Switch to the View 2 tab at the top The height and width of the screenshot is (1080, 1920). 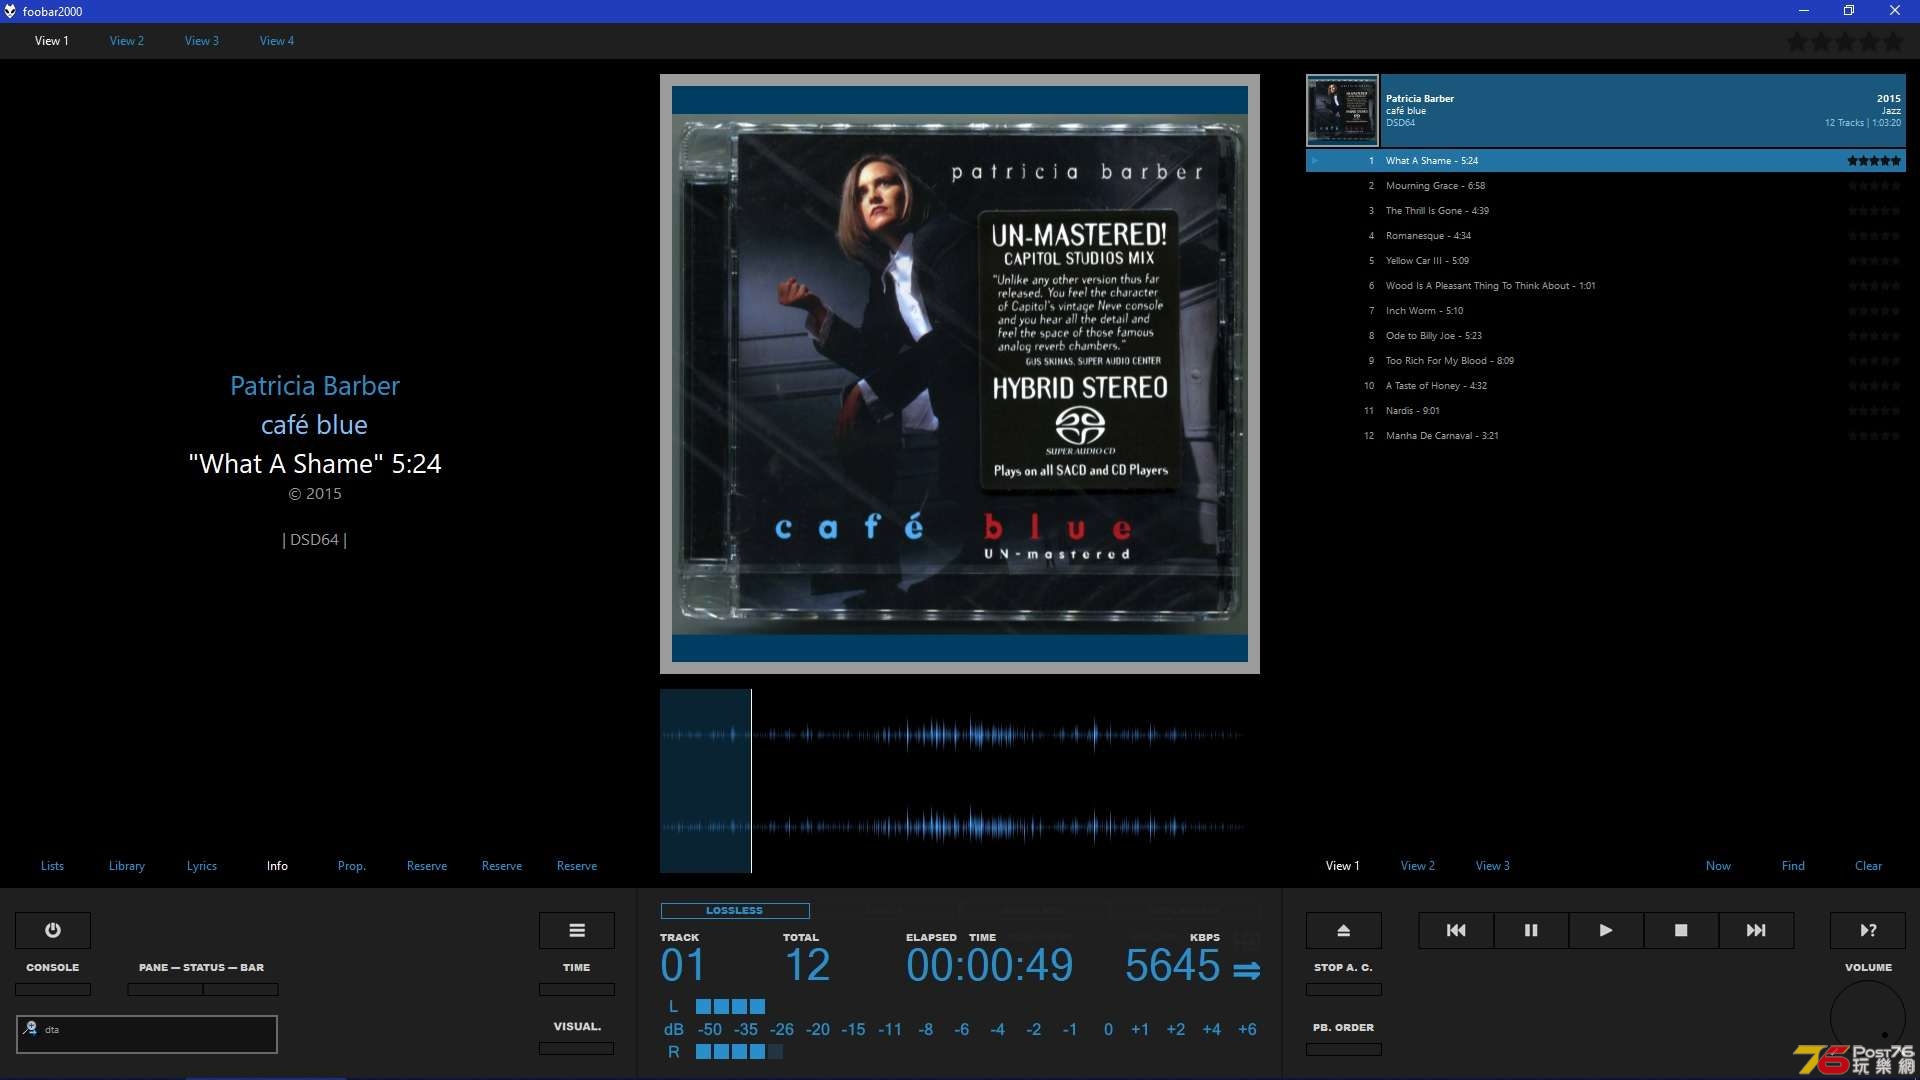(127, 41)
